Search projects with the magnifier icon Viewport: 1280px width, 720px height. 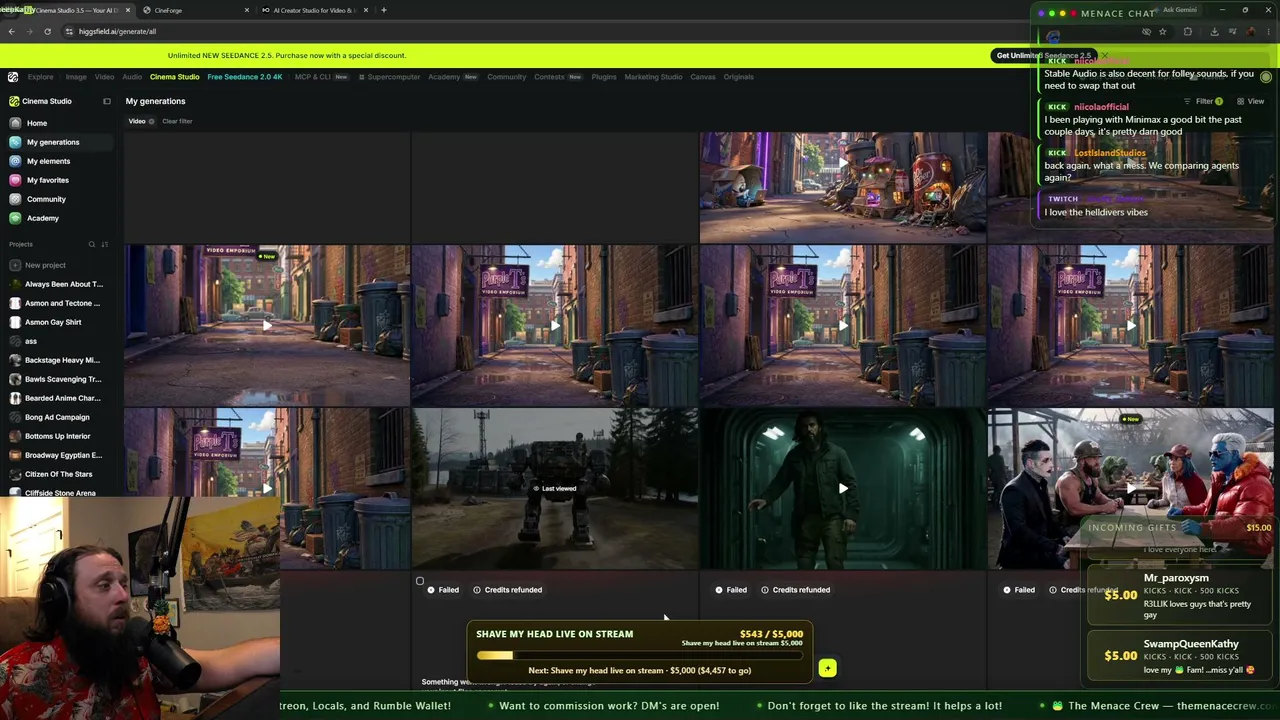92,244
